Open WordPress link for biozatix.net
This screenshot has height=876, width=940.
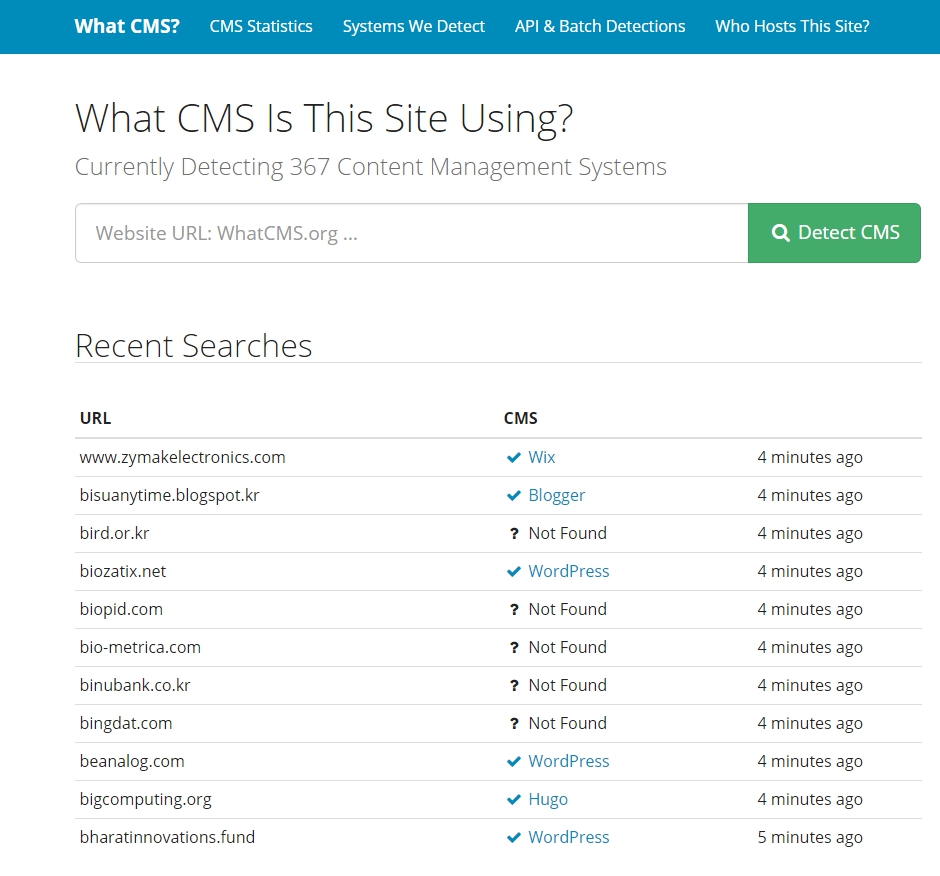568,571
